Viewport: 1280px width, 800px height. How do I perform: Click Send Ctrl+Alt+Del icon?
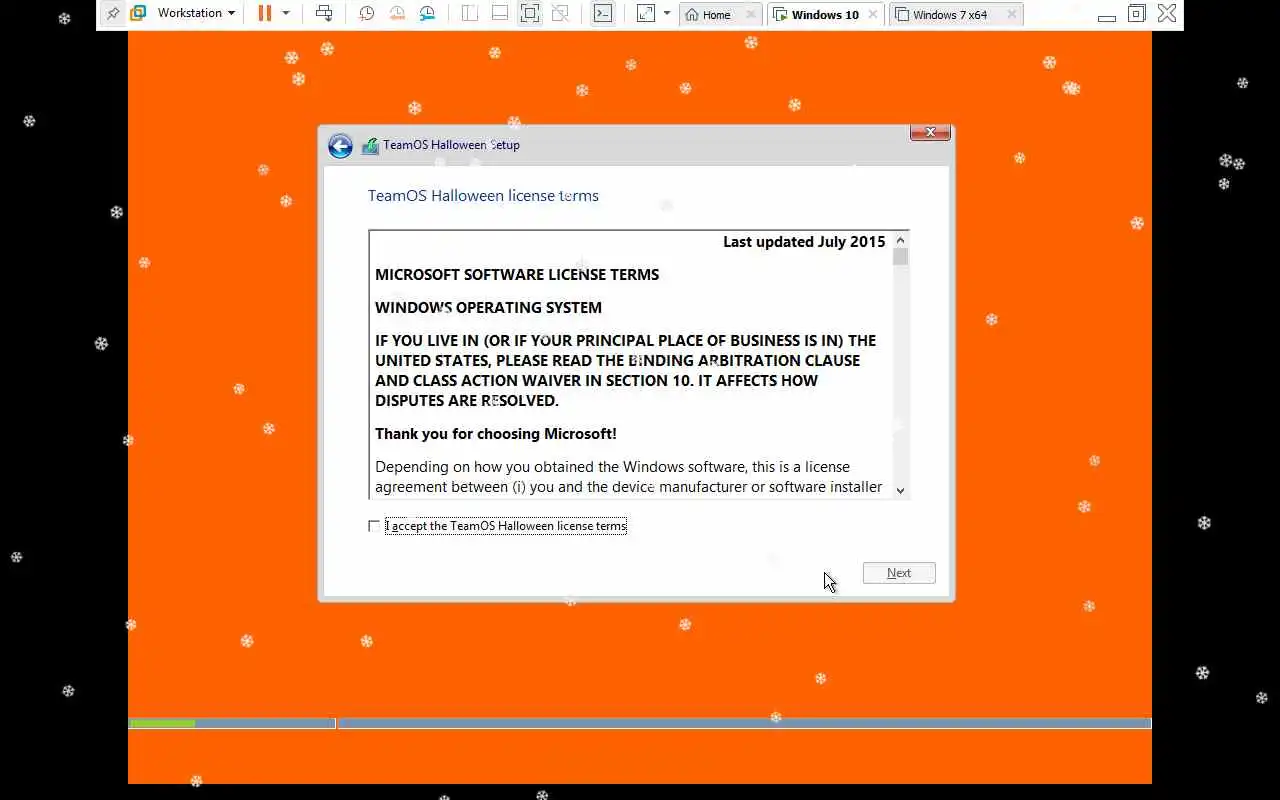(x=324, y=14)
